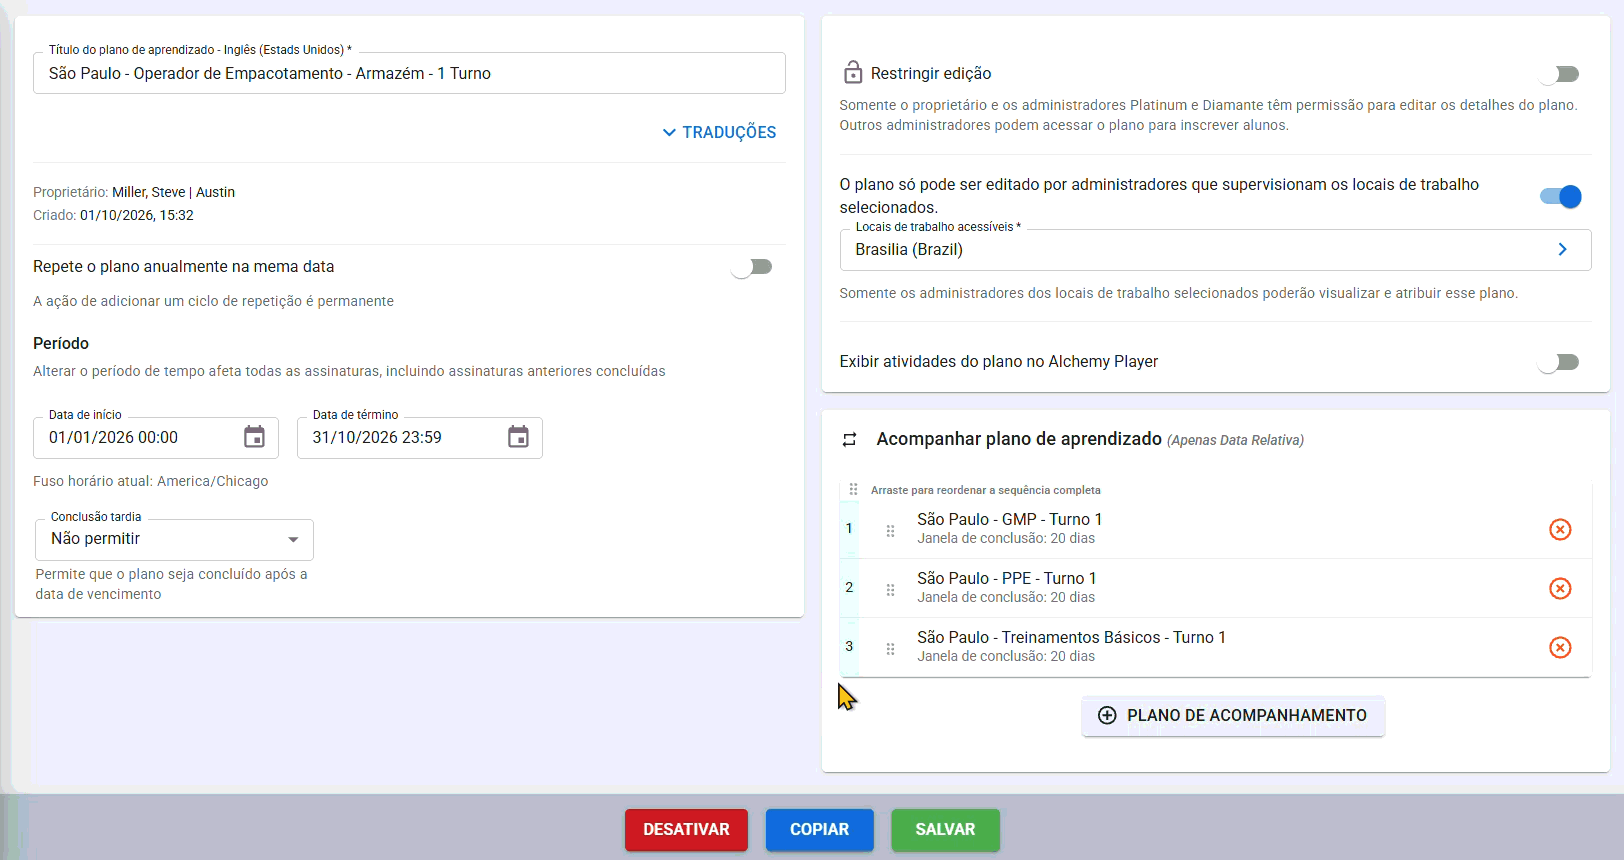Add a PLANO DE ACOMPANHAMENTO
1624x860 pixels.
pos(1233,716)
